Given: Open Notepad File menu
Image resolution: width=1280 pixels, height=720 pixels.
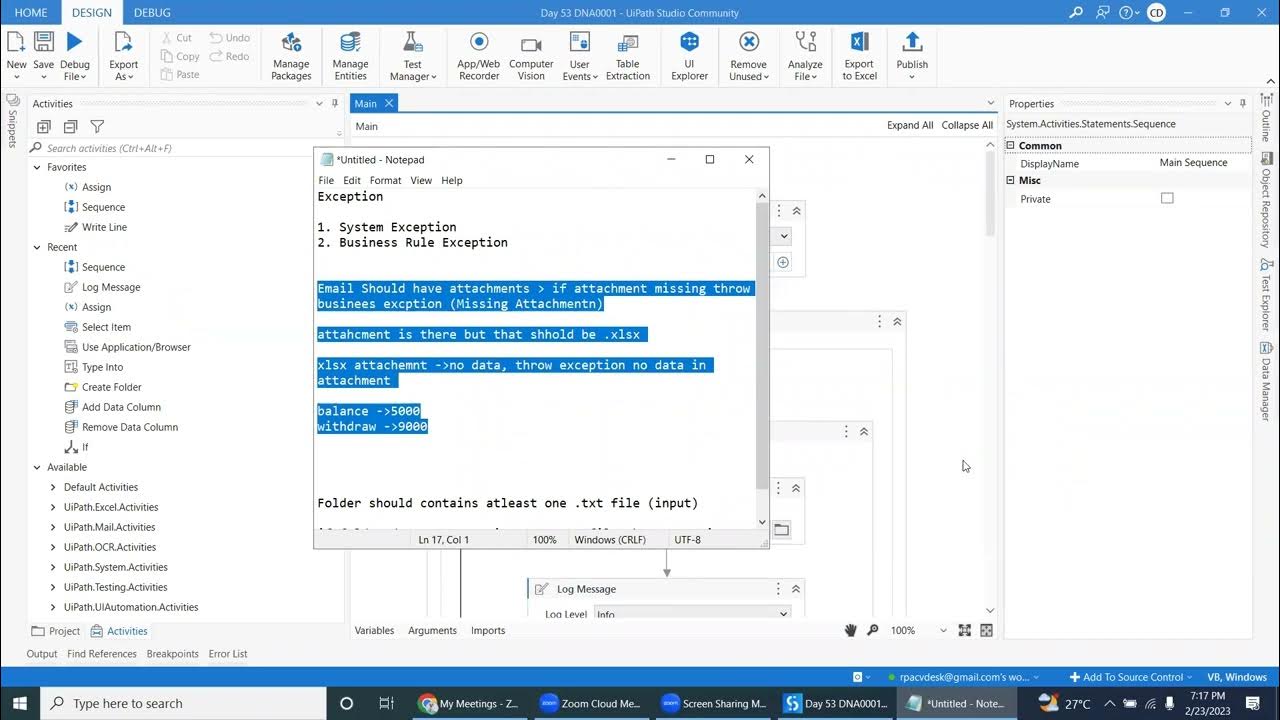Looking at the screenshot, I should (326, 180).
